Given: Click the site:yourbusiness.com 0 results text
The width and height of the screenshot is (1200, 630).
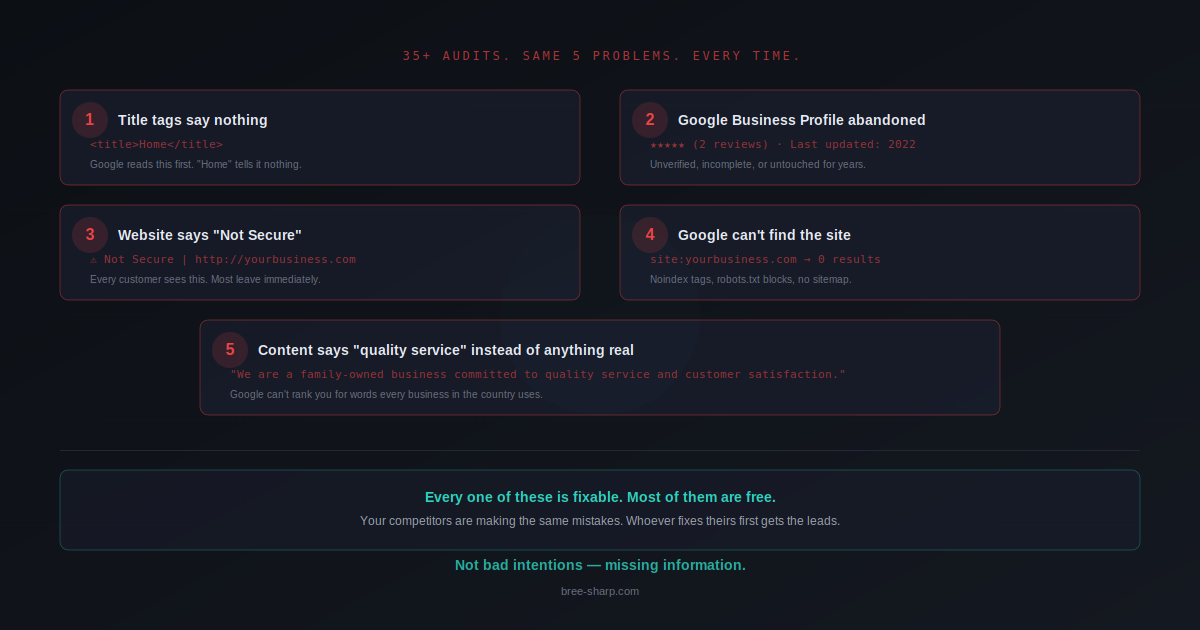Looking at the screenshot, I should point(765,260).
